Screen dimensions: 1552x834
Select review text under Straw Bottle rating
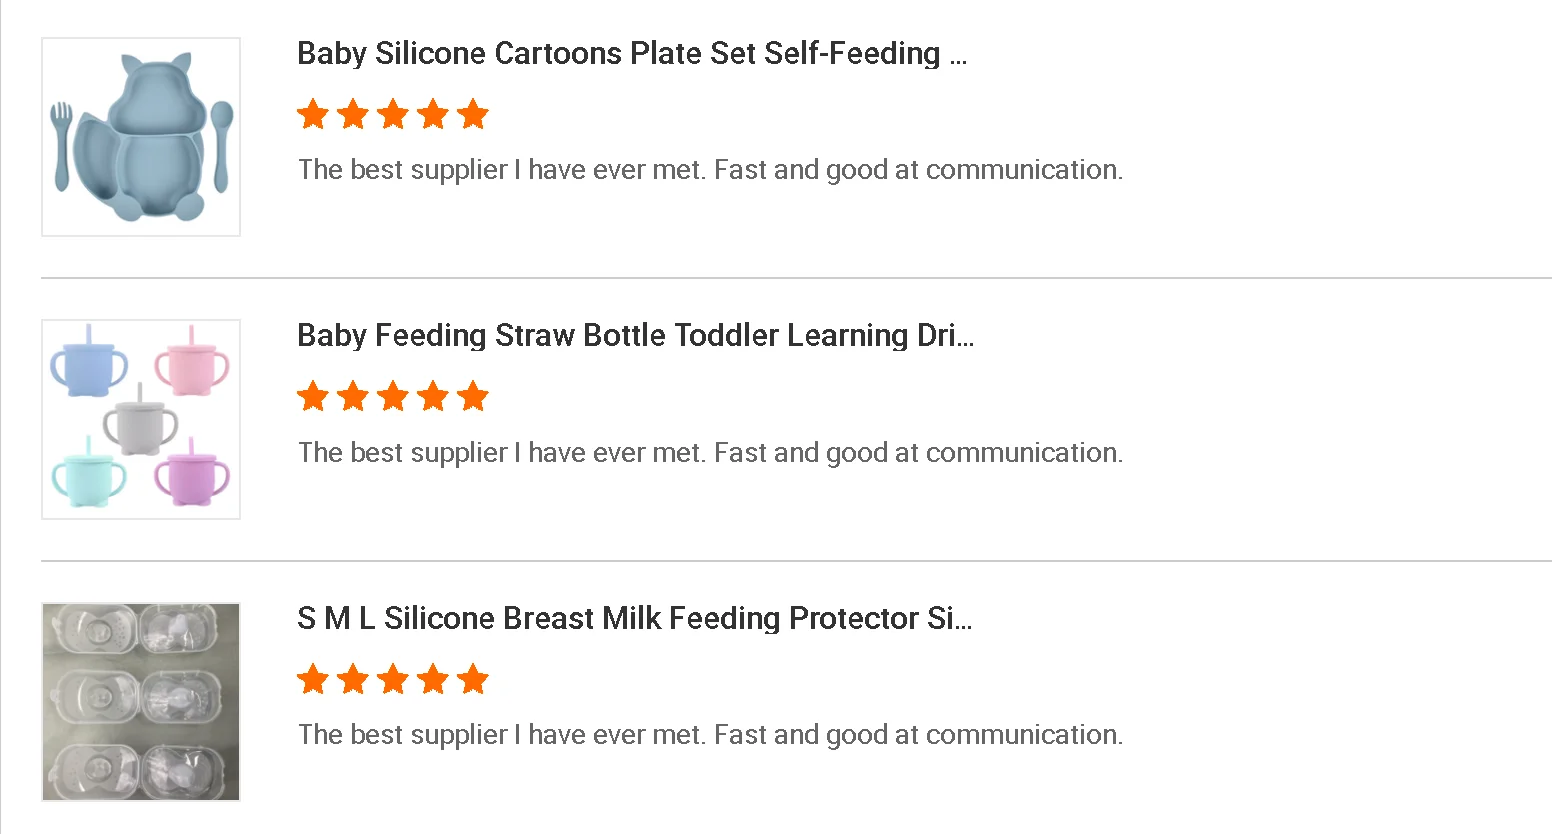pos(710,453)
